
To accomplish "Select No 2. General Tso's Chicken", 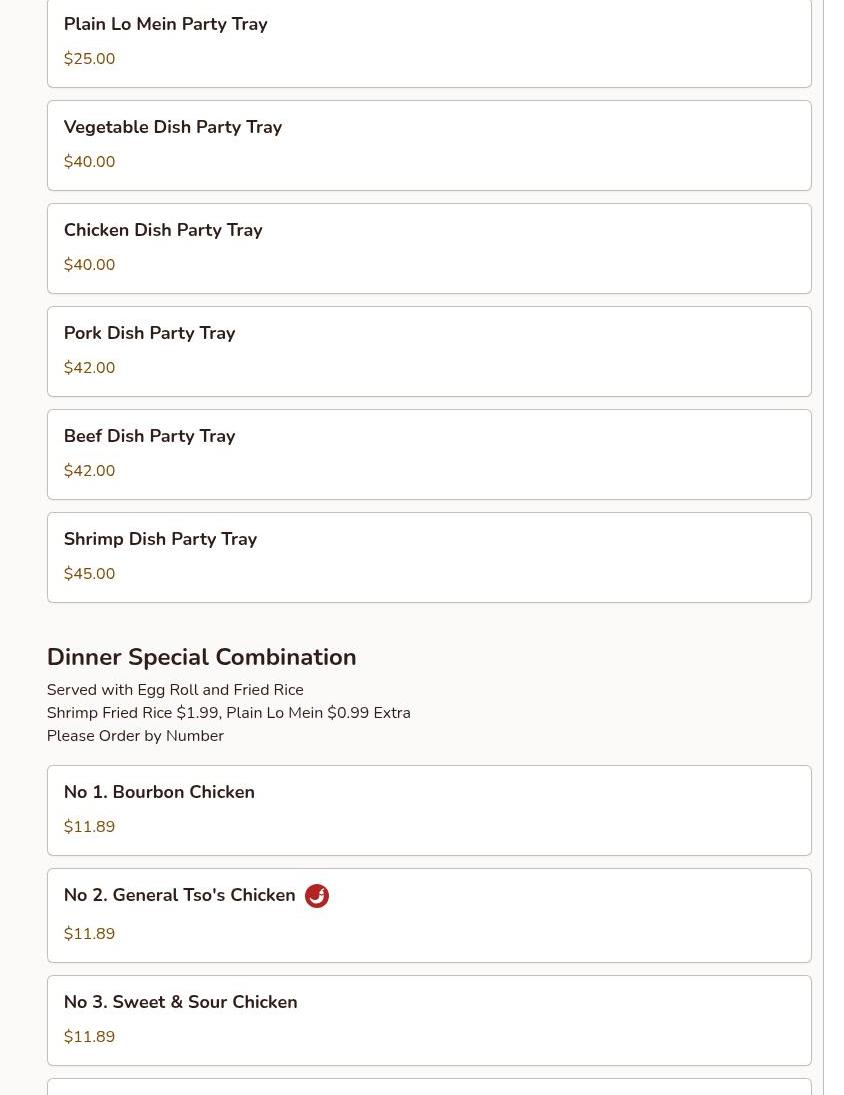I will (179, 895).
